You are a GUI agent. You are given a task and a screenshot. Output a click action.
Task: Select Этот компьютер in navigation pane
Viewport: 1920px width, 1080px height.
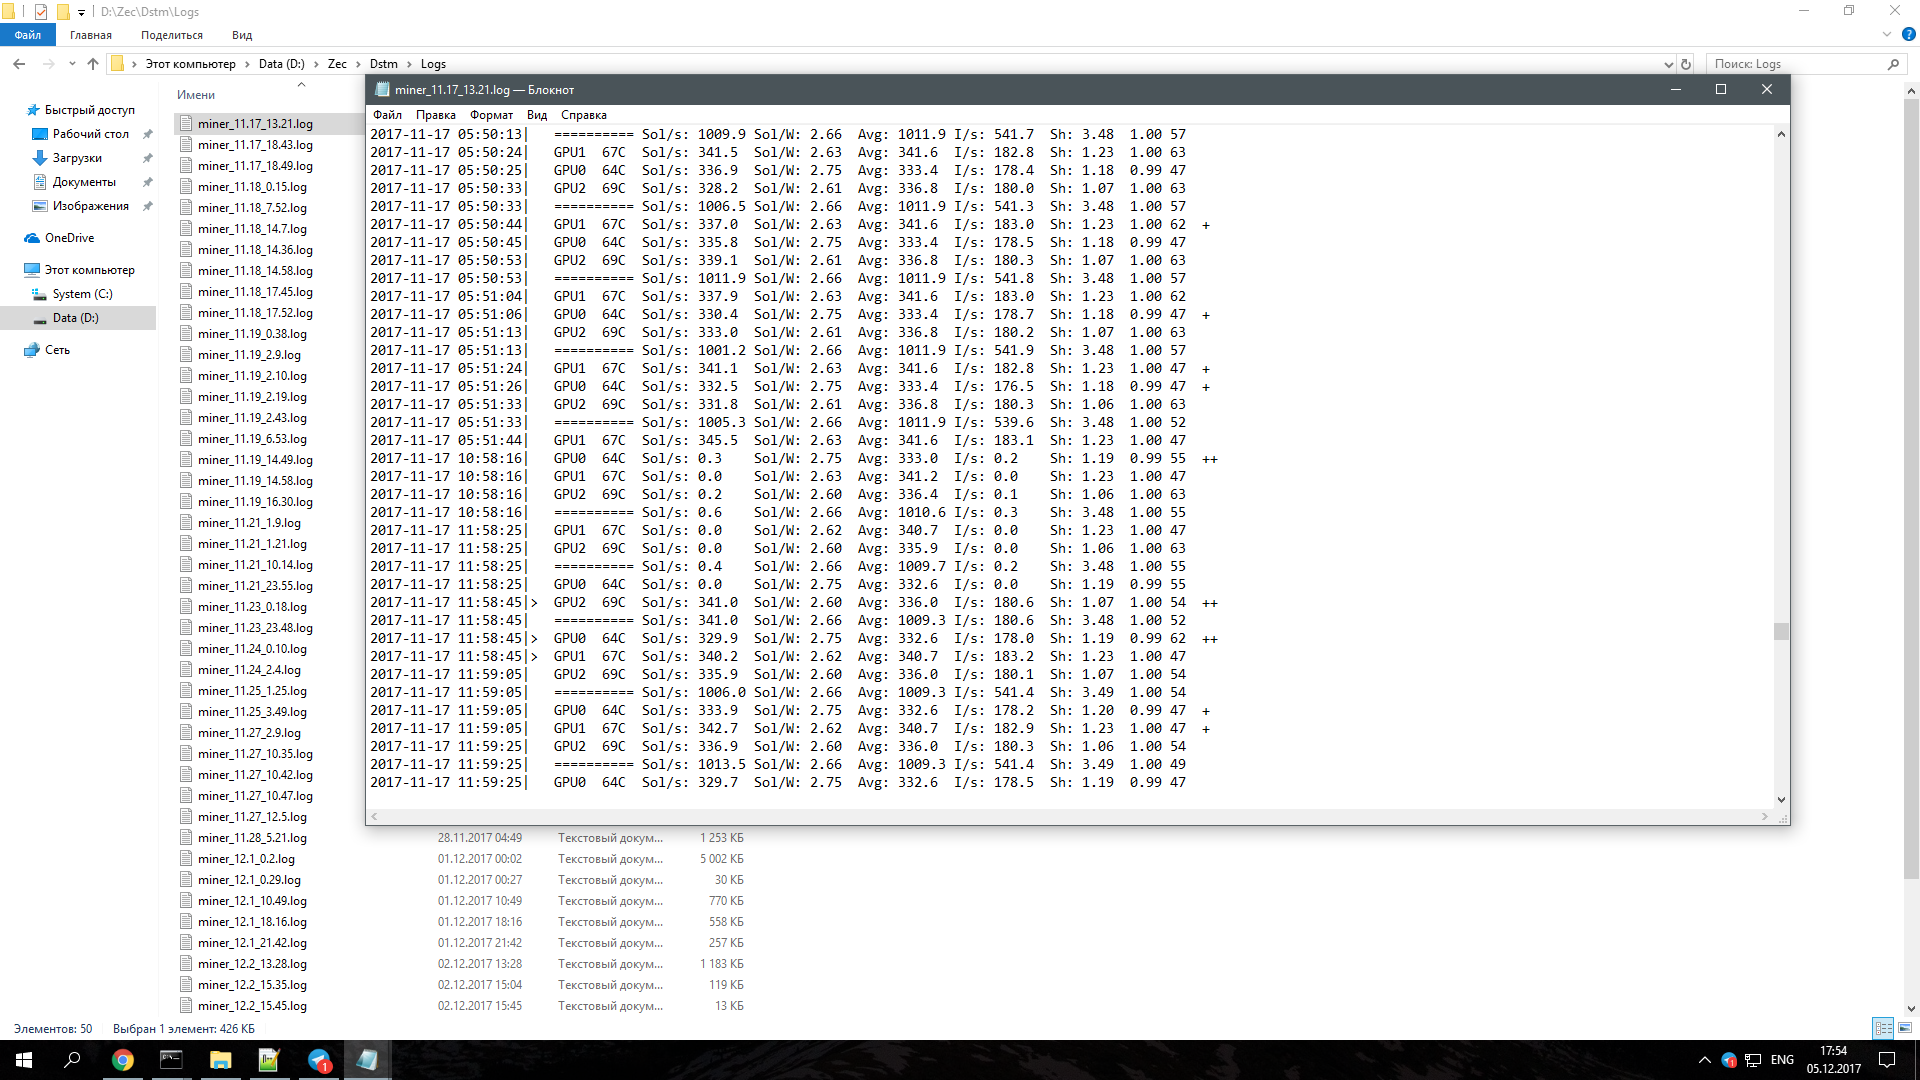tap(89, 270)
